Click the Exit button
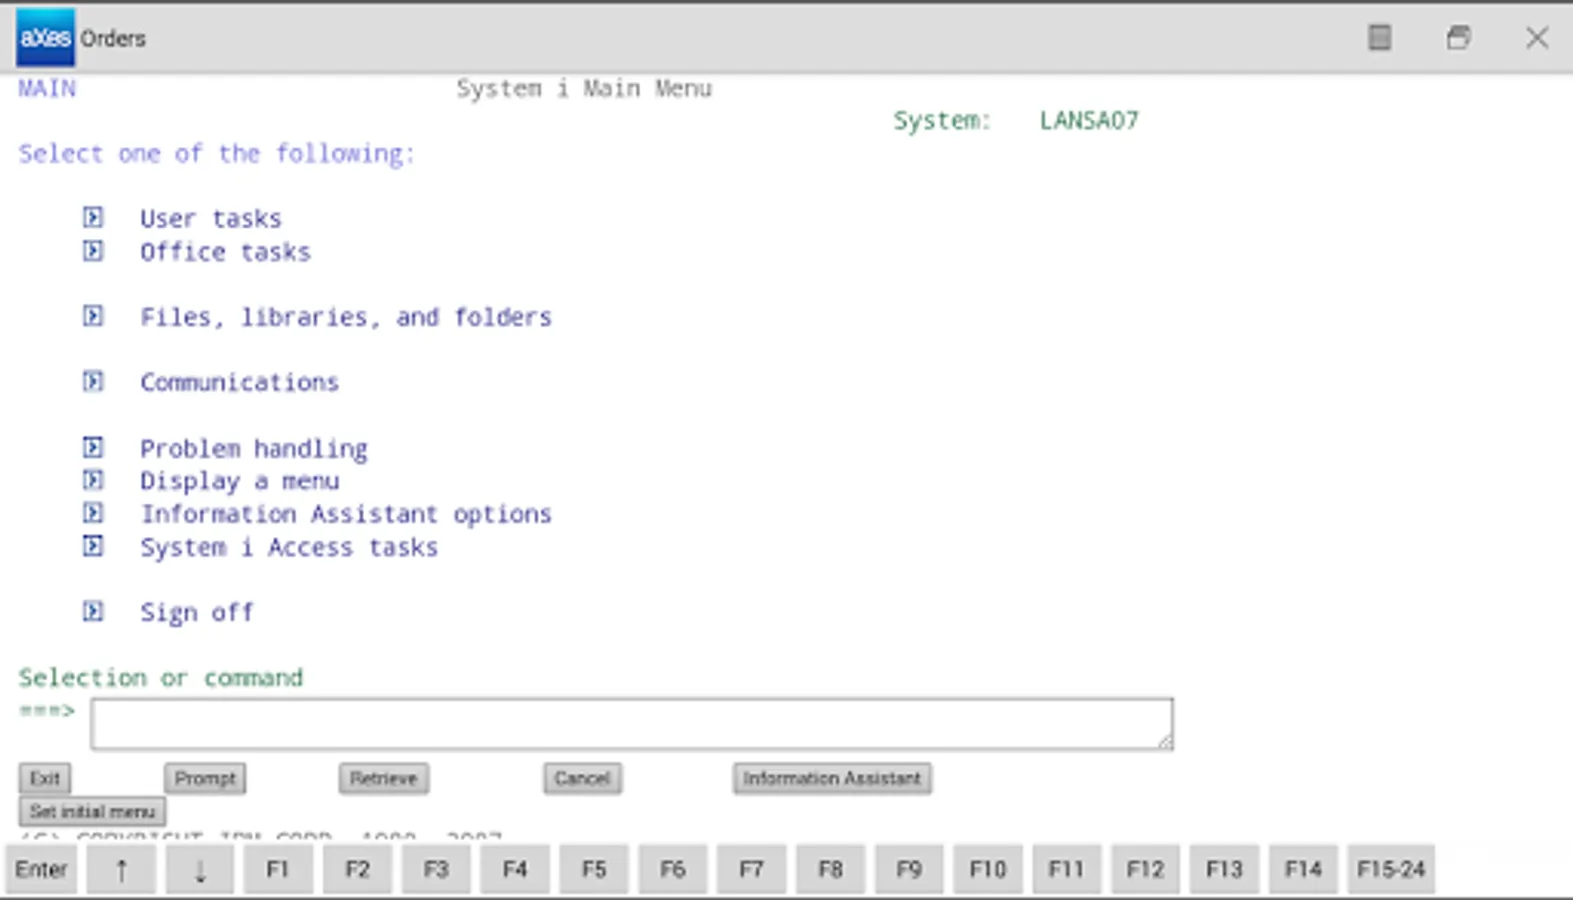The image size is (1573, 900). (45, 778)
